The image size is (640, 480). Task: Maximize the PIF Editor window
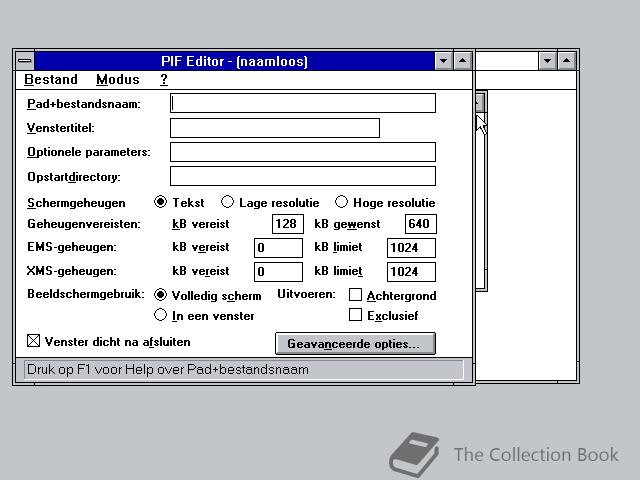point(462,61)
